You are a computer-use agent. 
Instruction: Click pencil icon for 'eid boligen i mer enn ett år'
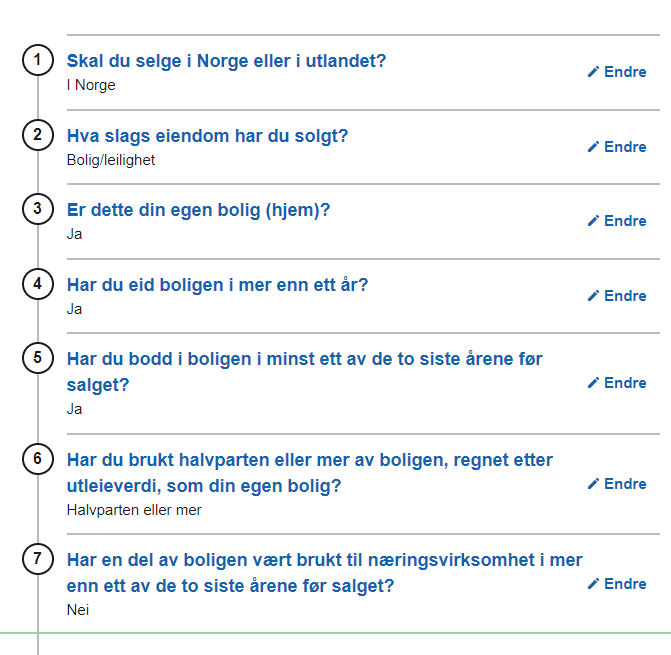[x=593, y=296]
